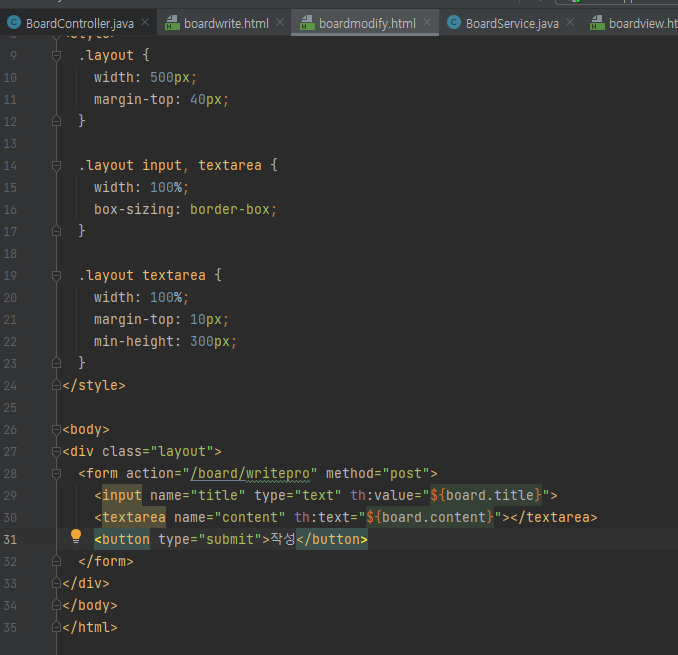
Task: Click the 작성 button label text
Action: 283,539
